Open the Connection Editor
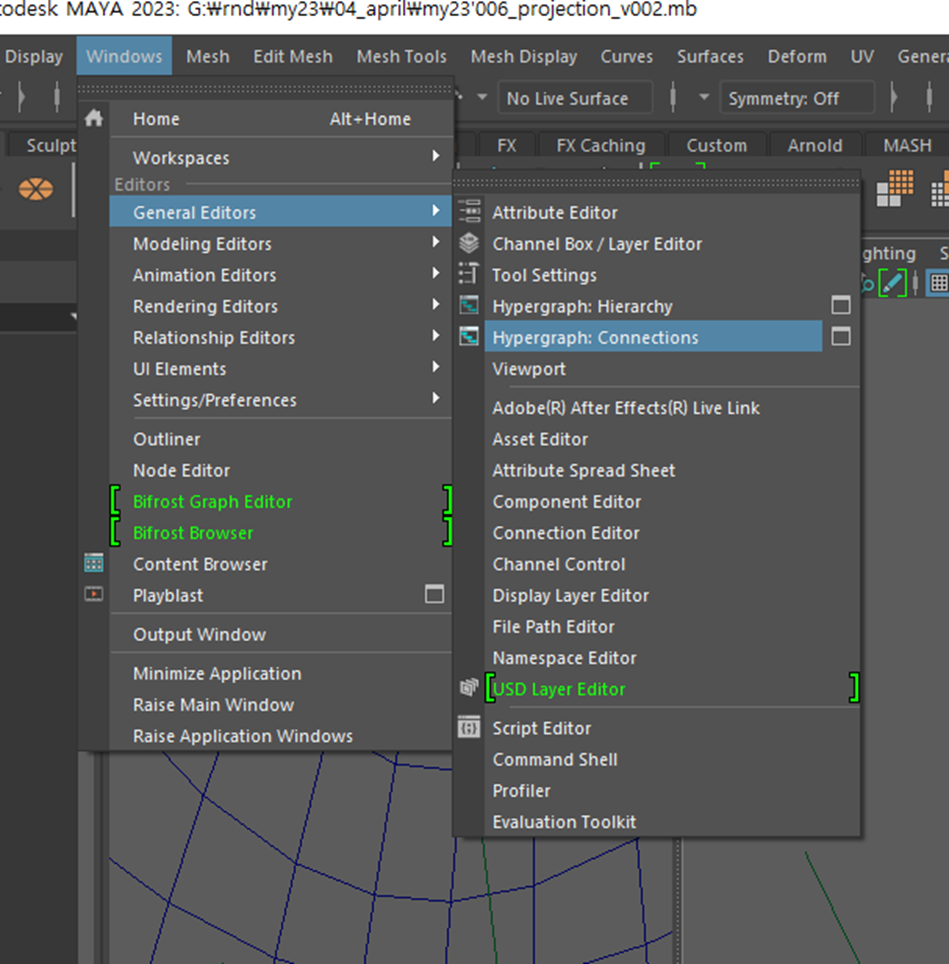Viewport: 949px width, 964px height. pyautogui.click(x=672, y=533)
